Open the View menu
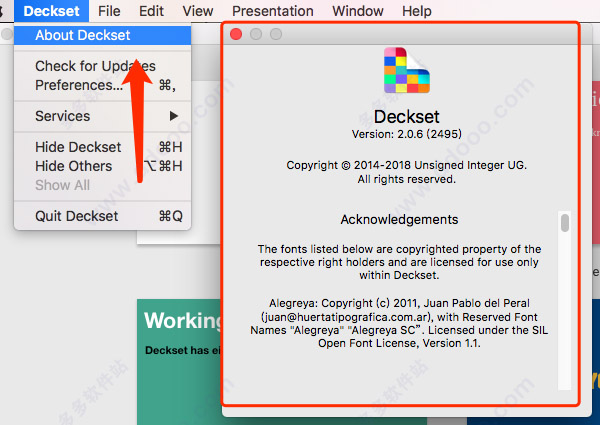 coord(198,11)
